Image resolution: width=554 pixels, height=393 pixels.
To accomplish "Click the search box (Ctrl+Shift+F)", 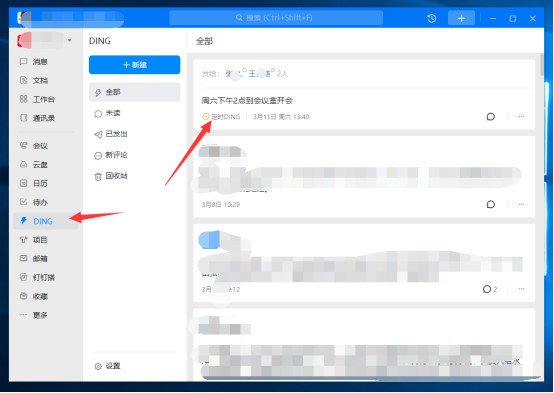I will point(276,18).
